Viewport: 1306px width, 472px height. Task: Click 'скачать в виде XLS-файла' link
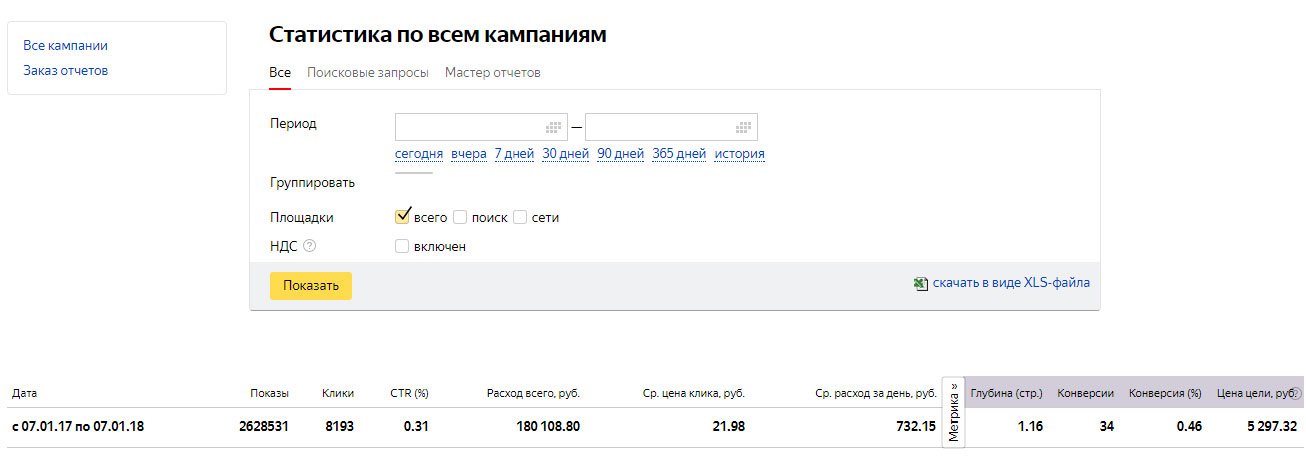1011,283
